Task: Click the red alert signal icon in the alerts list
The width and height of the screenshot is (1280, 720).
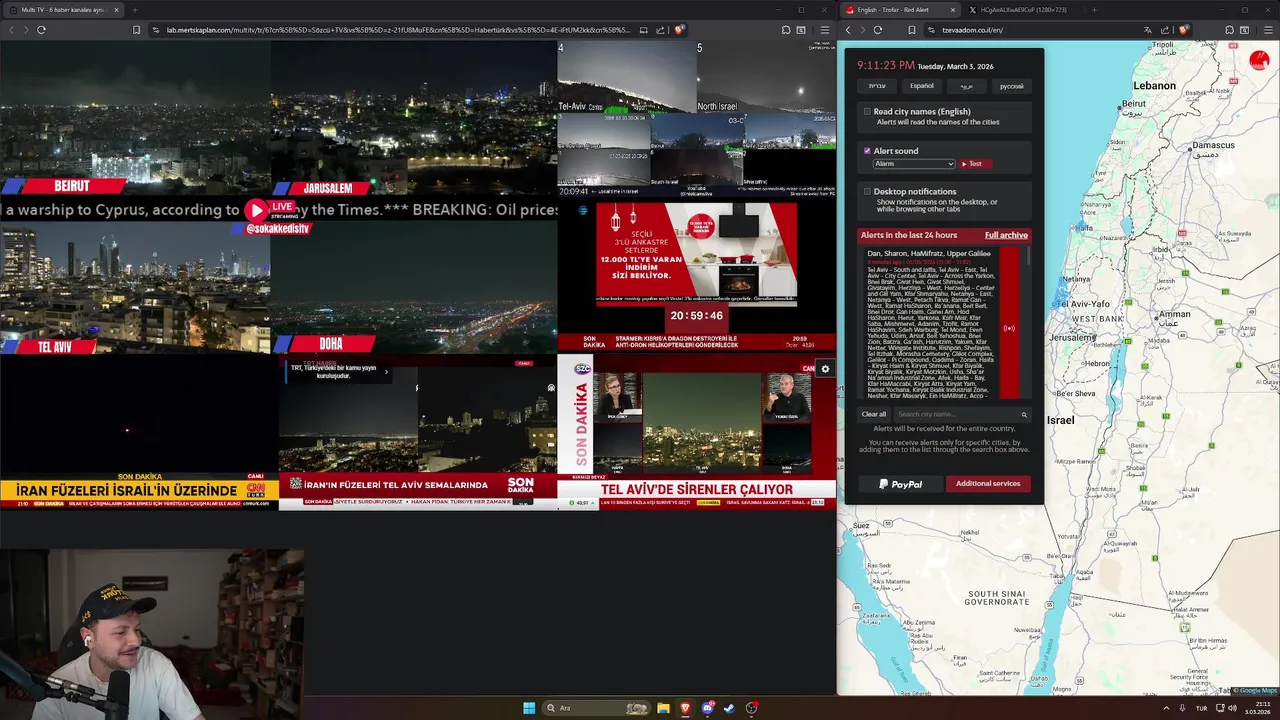Action: tap(1009, 328)
